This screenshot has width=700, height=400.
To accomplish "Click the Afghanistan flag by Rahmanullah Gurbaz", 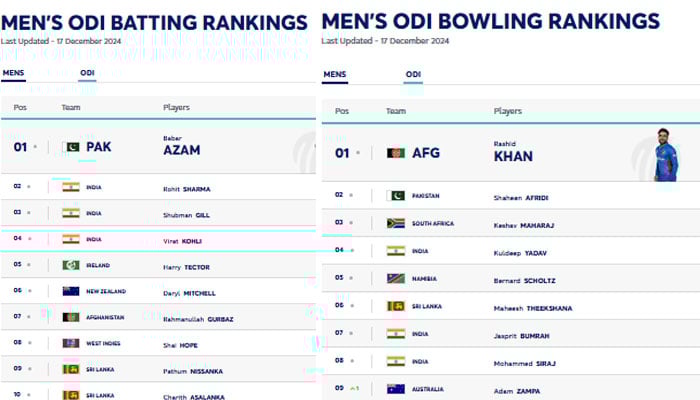I will click(x=70, y=317).
